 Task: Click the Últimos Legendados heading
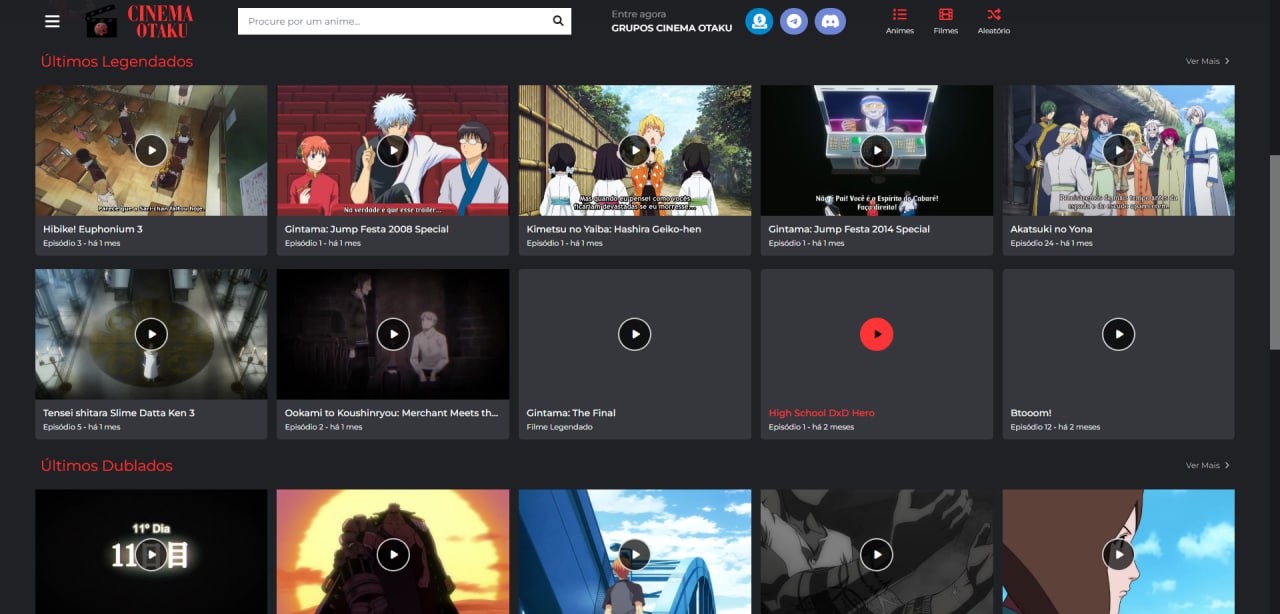pyautogui.click(x=117, y=61)
